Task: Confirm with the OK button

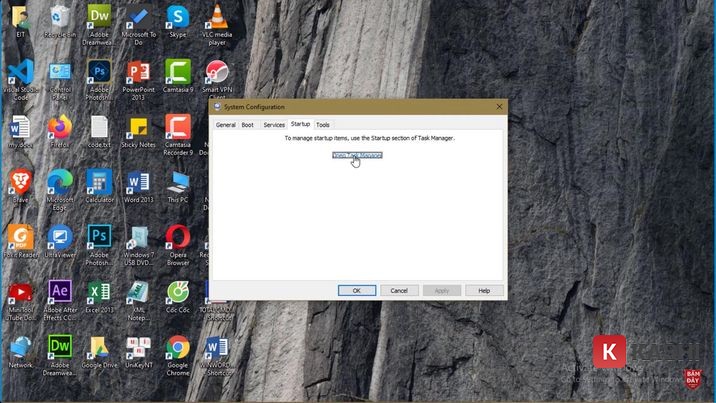Action: (x=357, y=290)
